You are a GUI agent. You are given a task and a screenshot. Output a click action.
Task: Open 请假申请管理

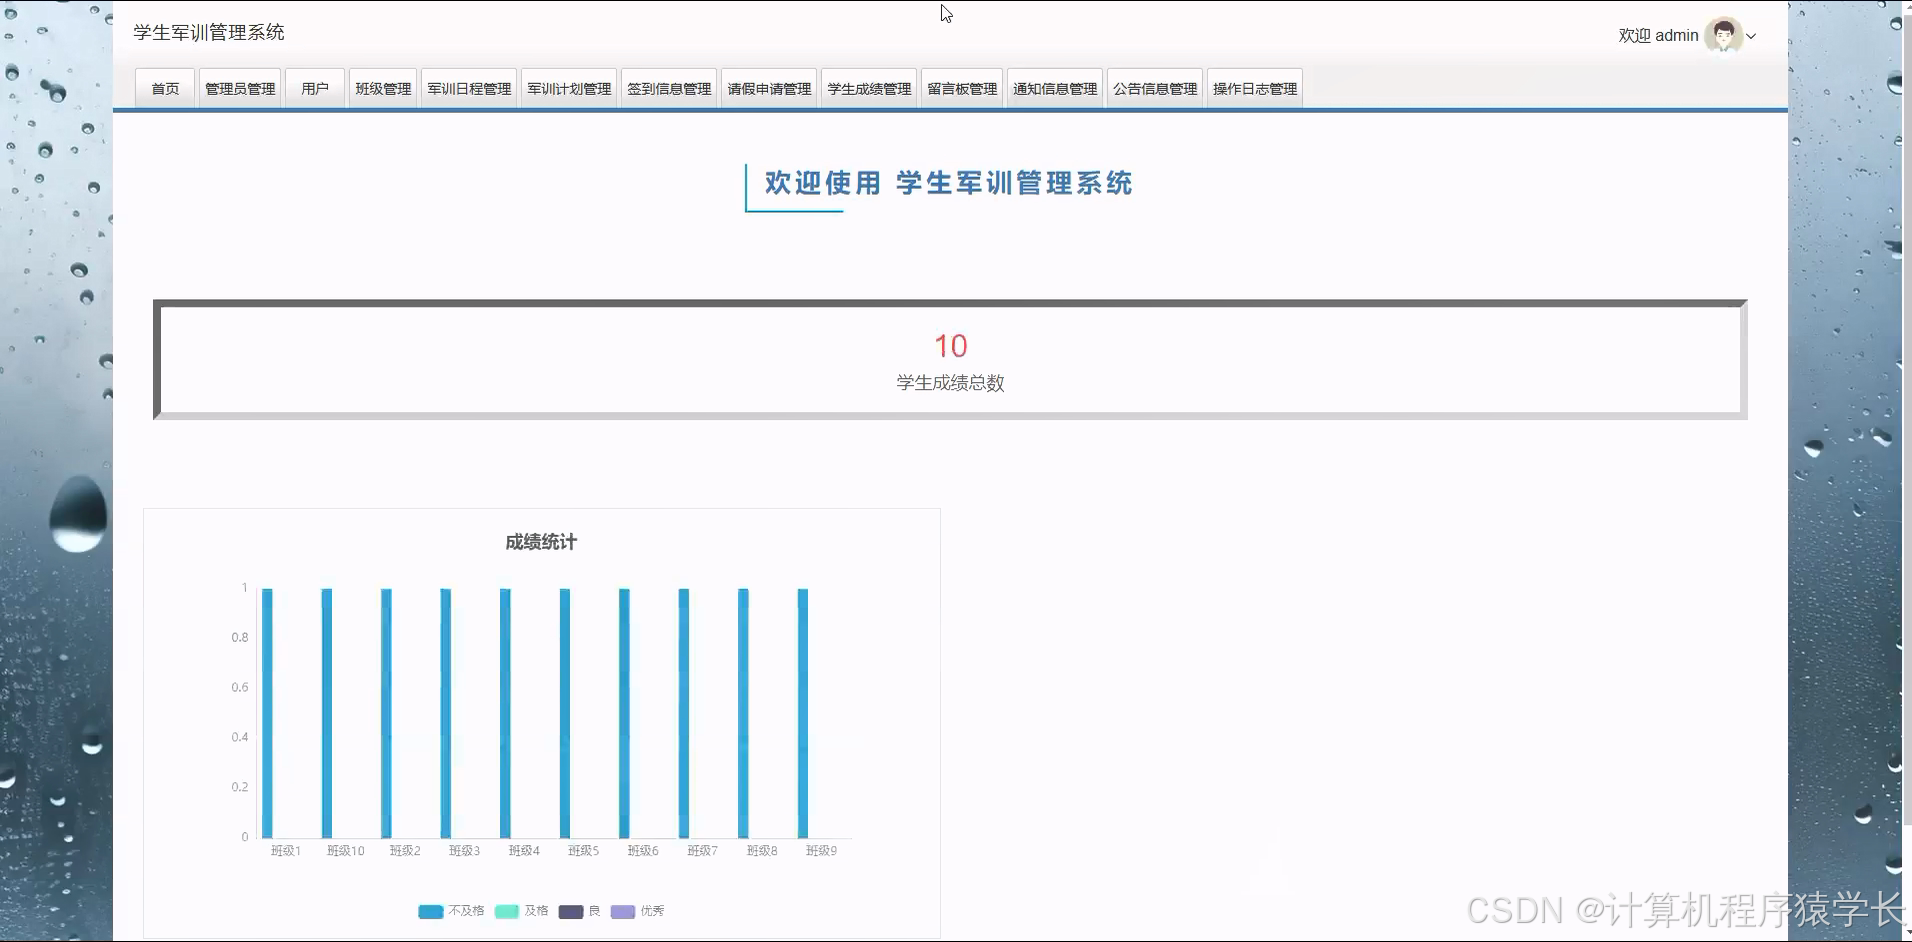769,88
